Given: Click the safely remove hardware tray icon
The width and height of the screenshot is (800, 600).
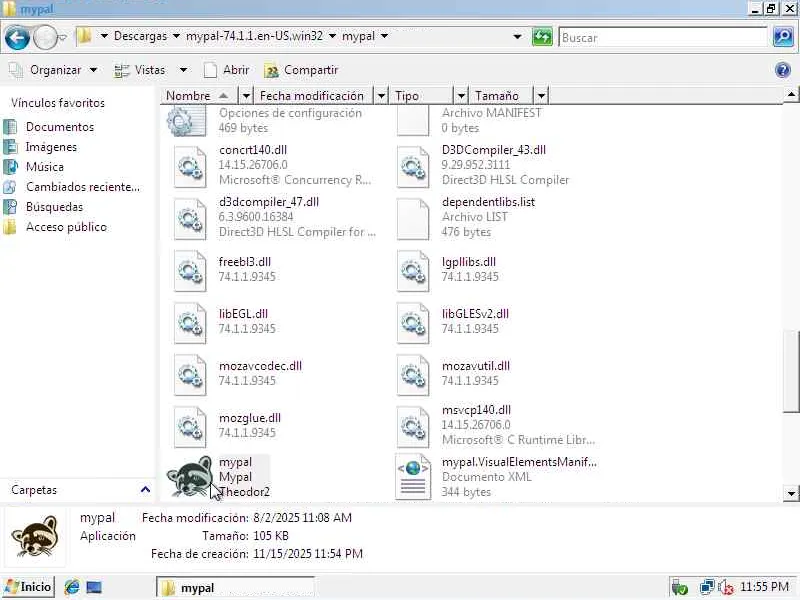Looking at the screenshot, I should pos(679,587).
